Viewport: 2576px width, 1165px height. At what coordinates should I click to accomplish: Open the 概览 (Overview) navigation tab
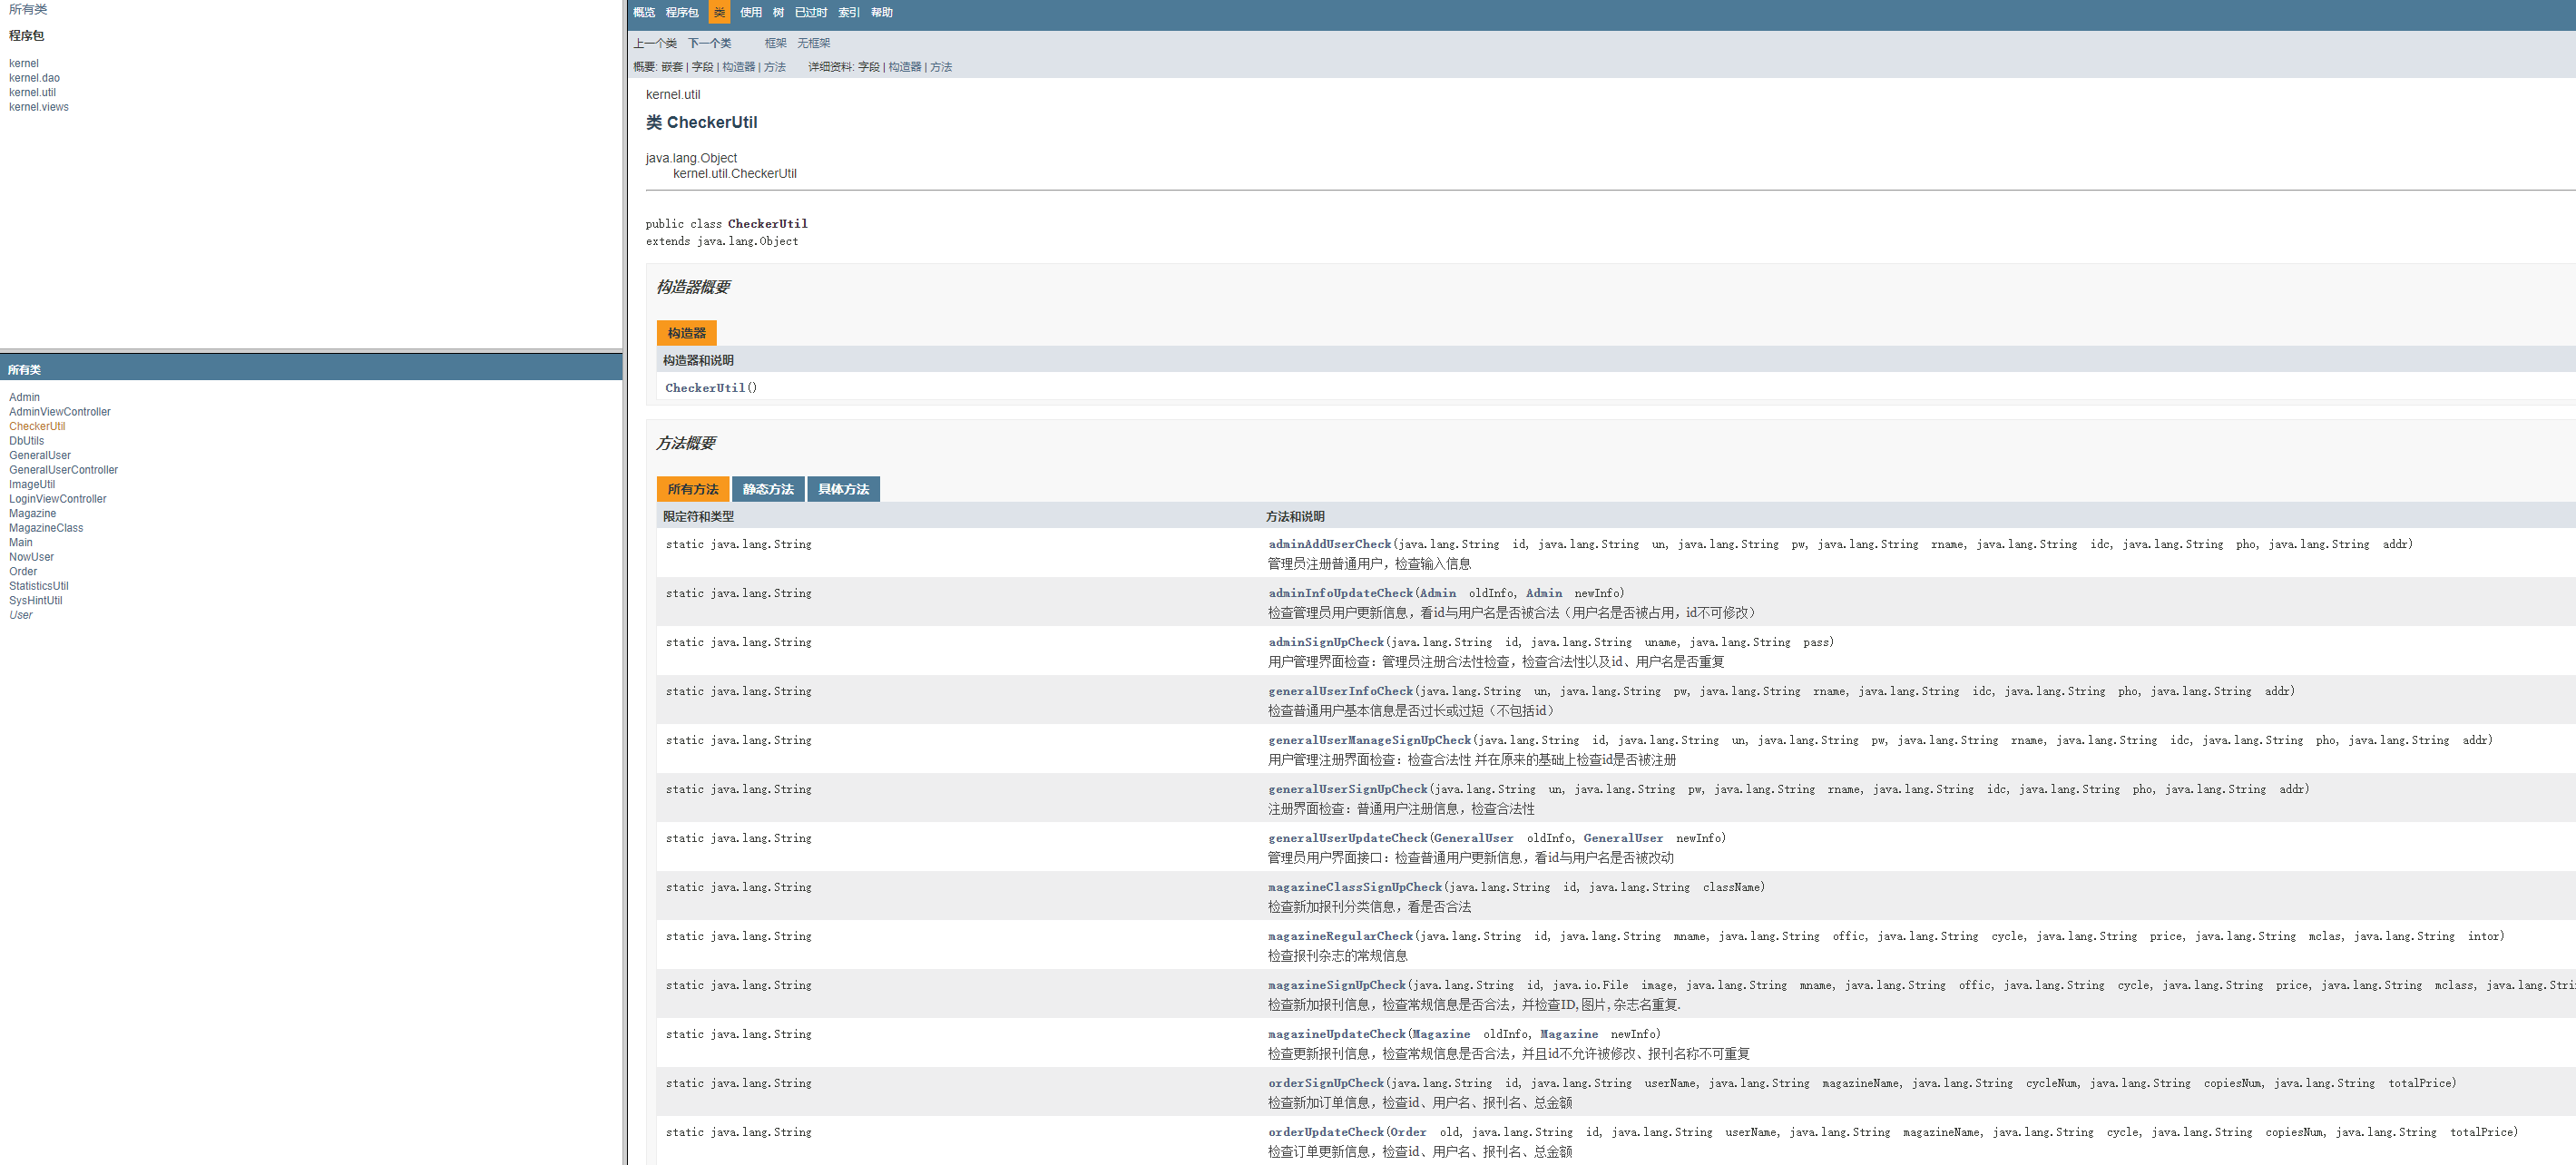point(644,12)
